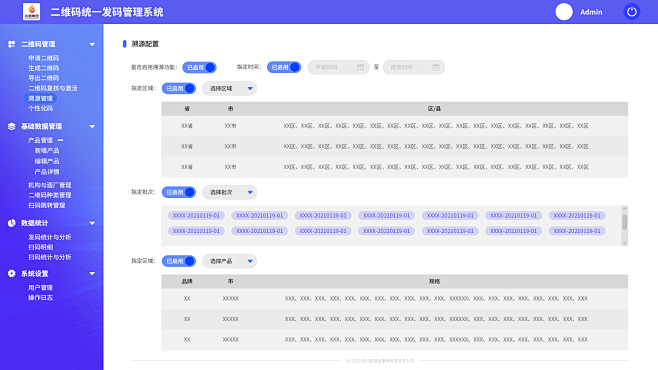Click the 溯源配置 section title
The width and height of the screenshot is (658, 370).
tap(145, 44)
